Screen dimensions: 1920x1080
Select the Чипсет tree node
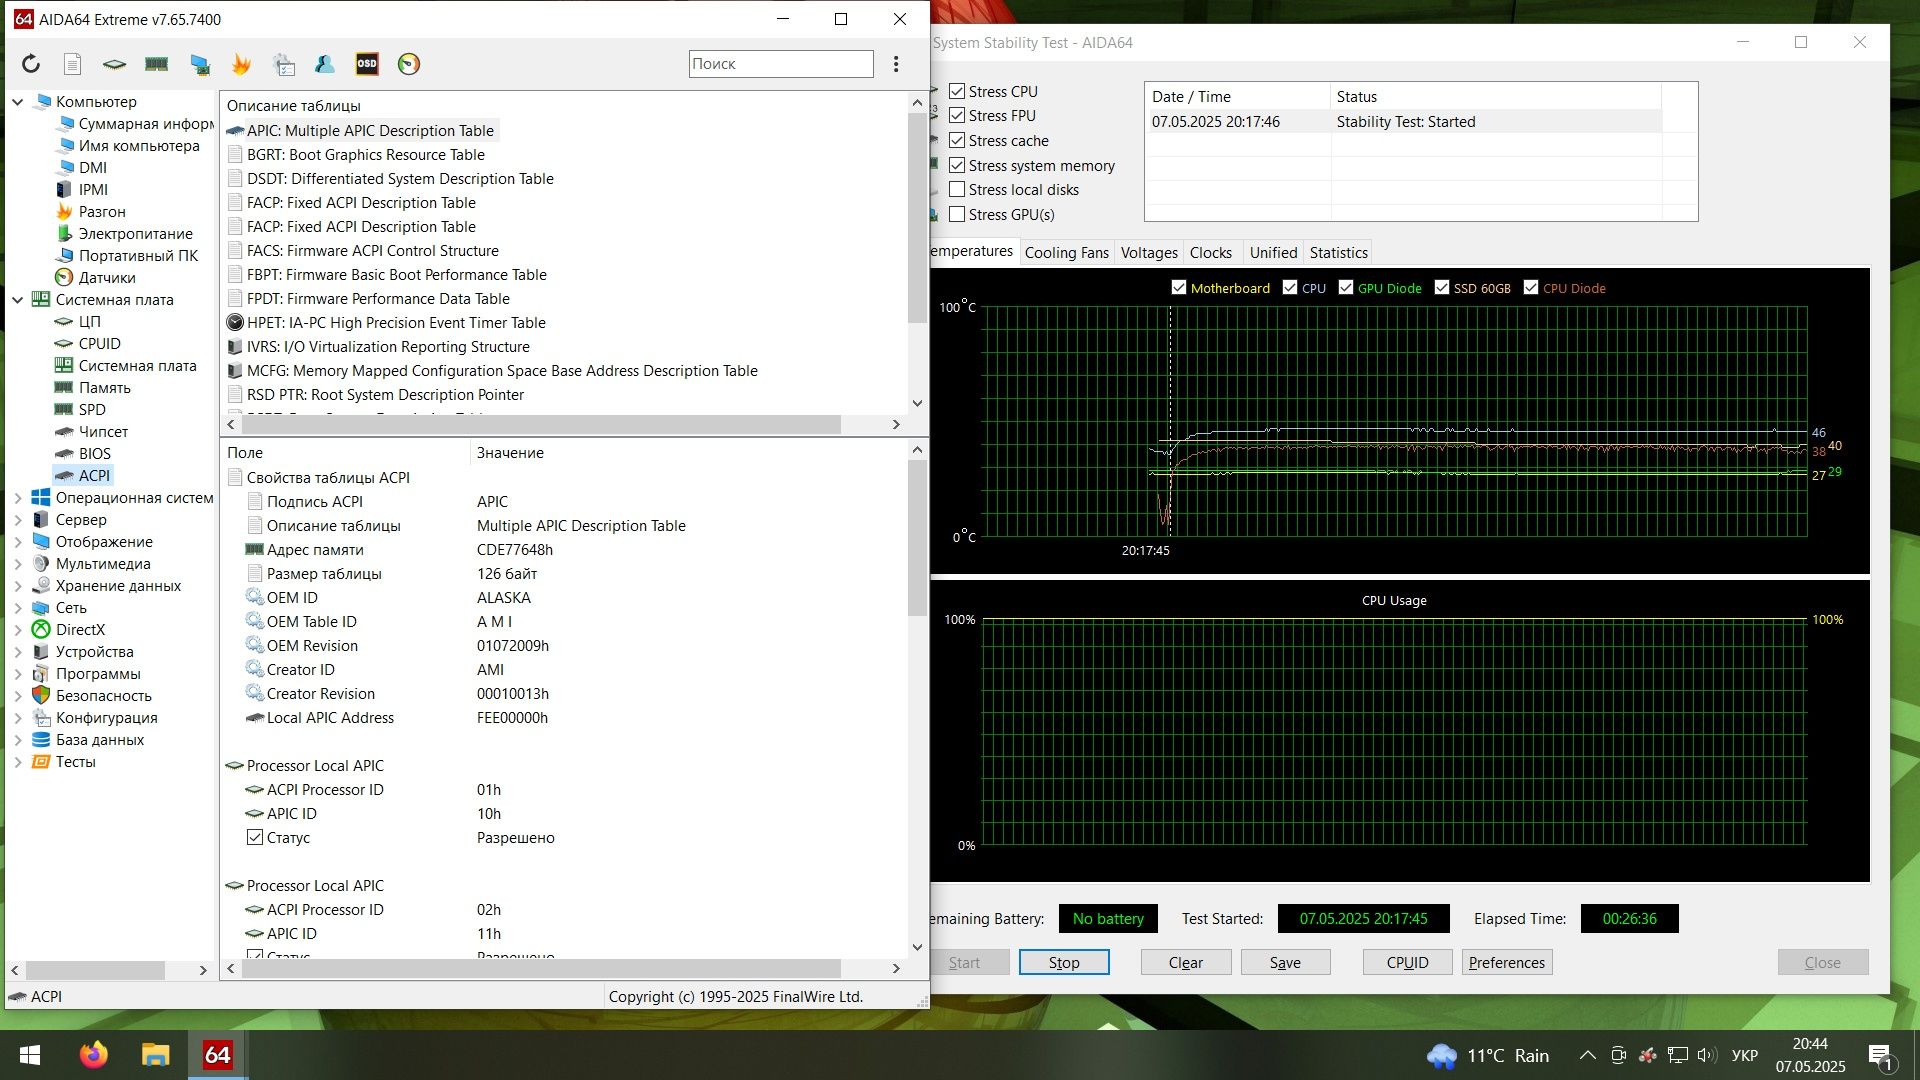(x=103, y=431)
